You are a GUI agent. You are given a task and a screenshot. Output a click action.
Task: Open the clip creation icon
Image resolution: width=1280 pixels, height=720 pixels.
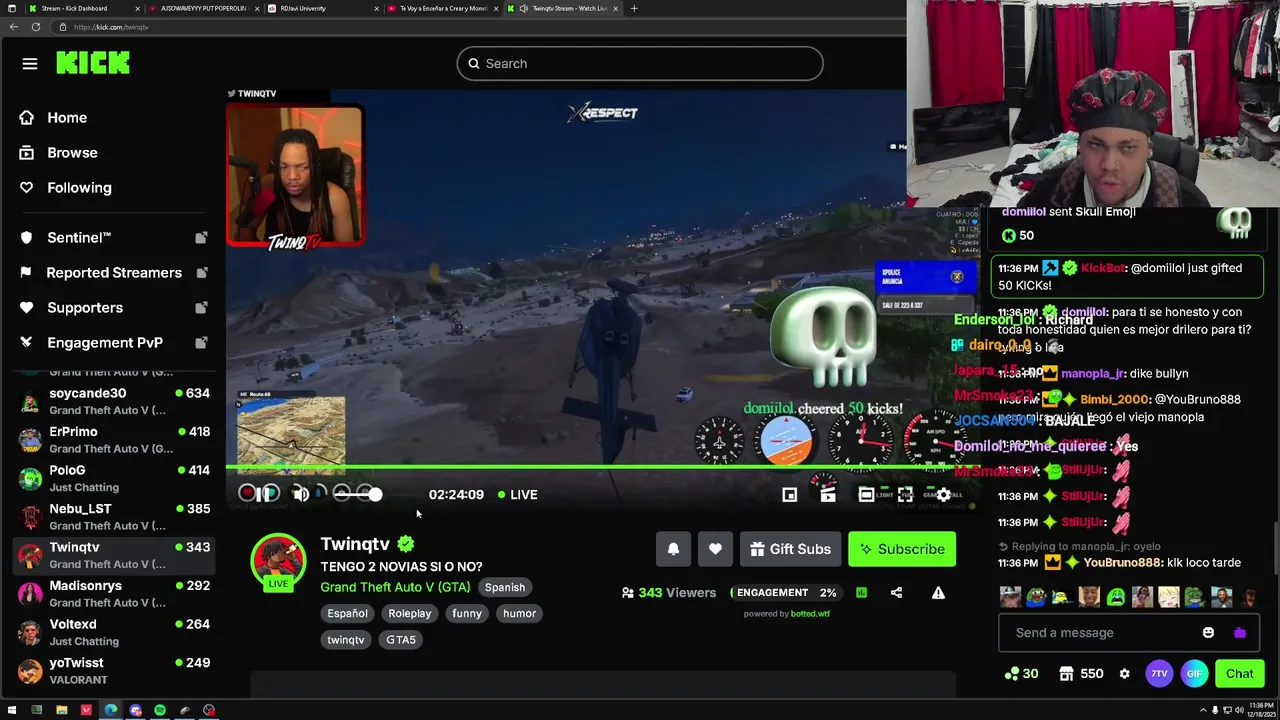tap(828, 494)
